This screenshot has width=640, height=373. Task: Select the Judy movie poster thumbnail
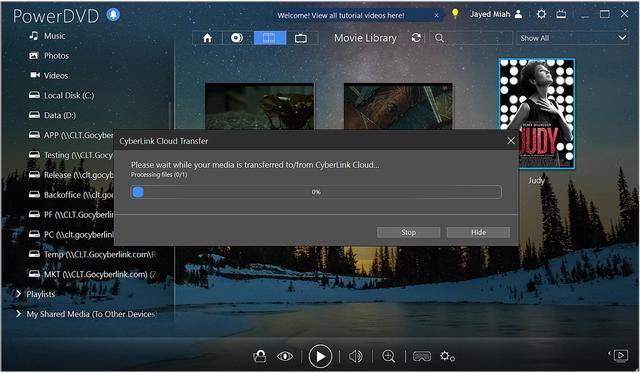click(537, 114)
